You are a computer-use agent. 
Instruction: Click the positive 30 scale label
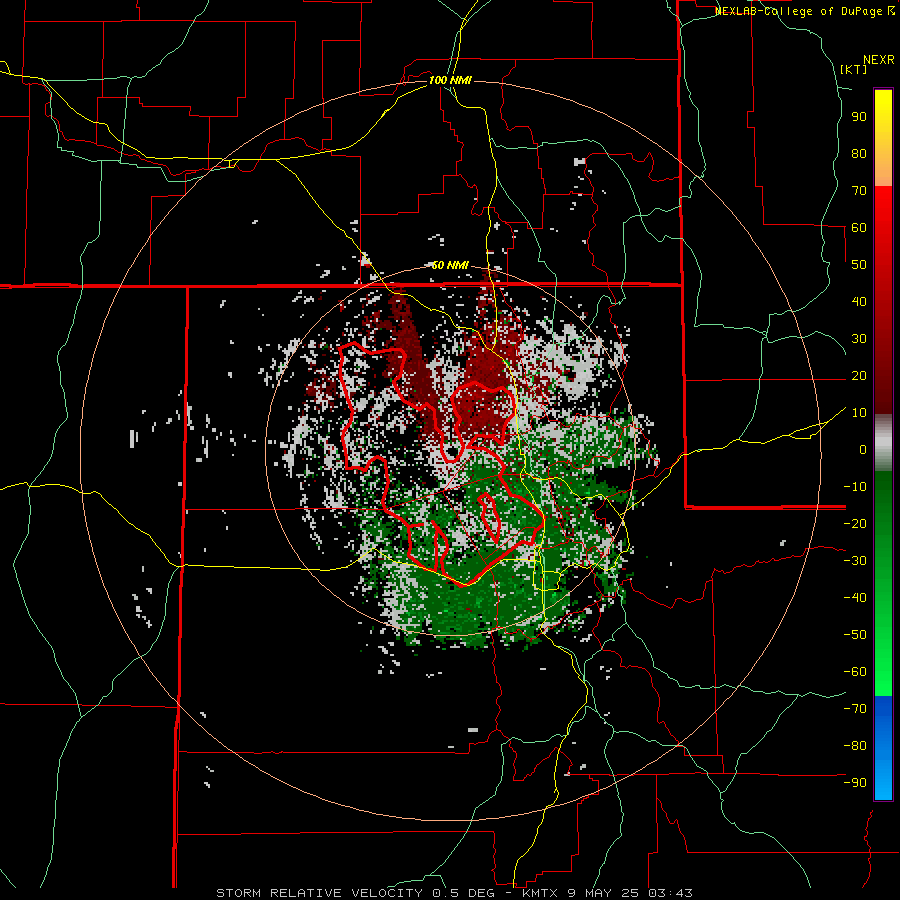tap(859, 339)
